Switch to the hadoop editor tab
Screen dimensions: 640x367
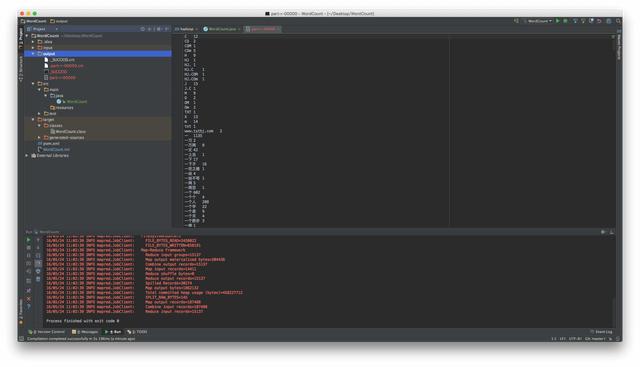pos(186,29)
